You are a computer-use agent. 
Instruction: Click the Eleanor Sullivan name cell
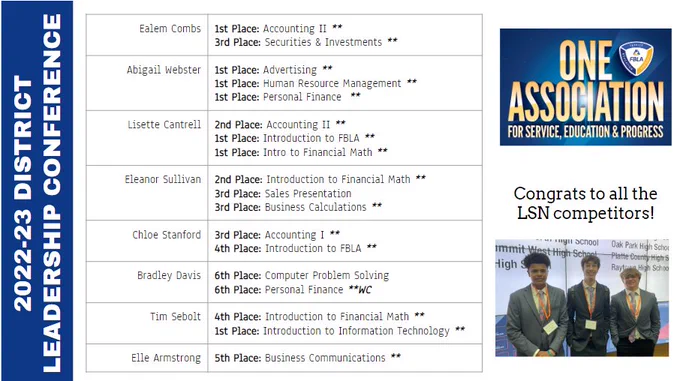(x=147, y=193)
